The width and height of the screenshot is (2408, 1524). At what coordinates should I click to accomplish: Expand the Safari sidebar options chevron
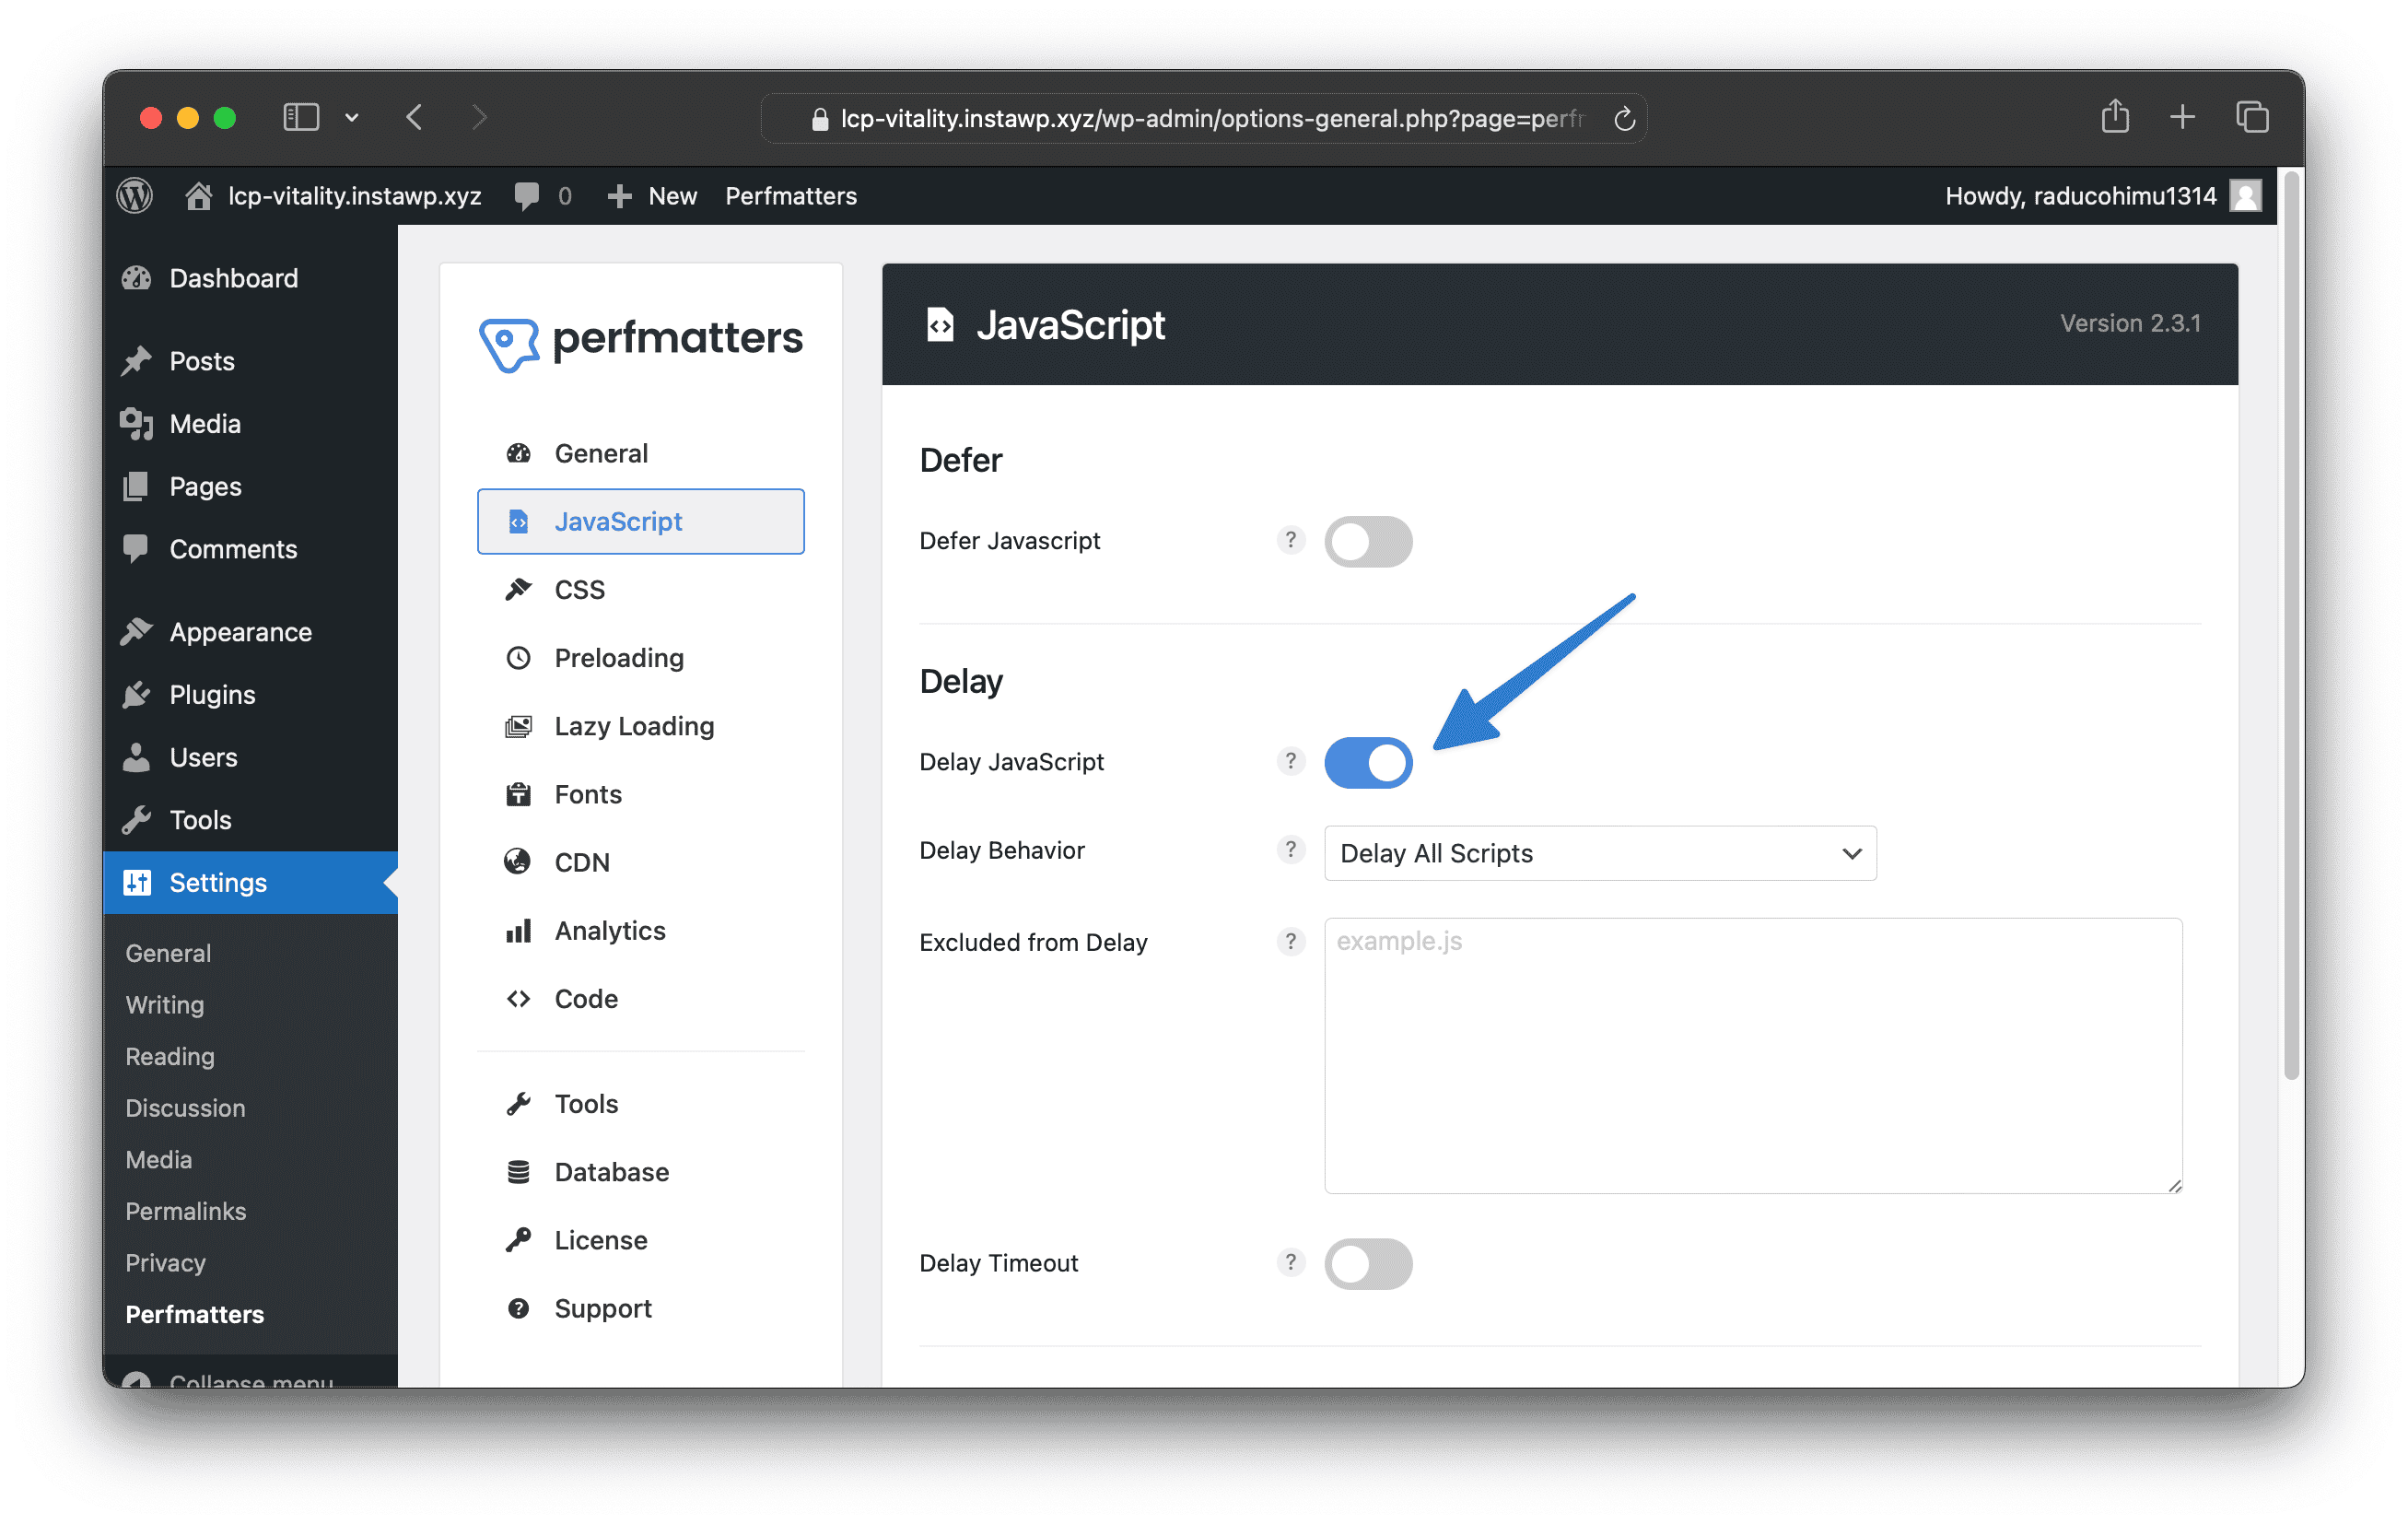click(x=352, y=118)
